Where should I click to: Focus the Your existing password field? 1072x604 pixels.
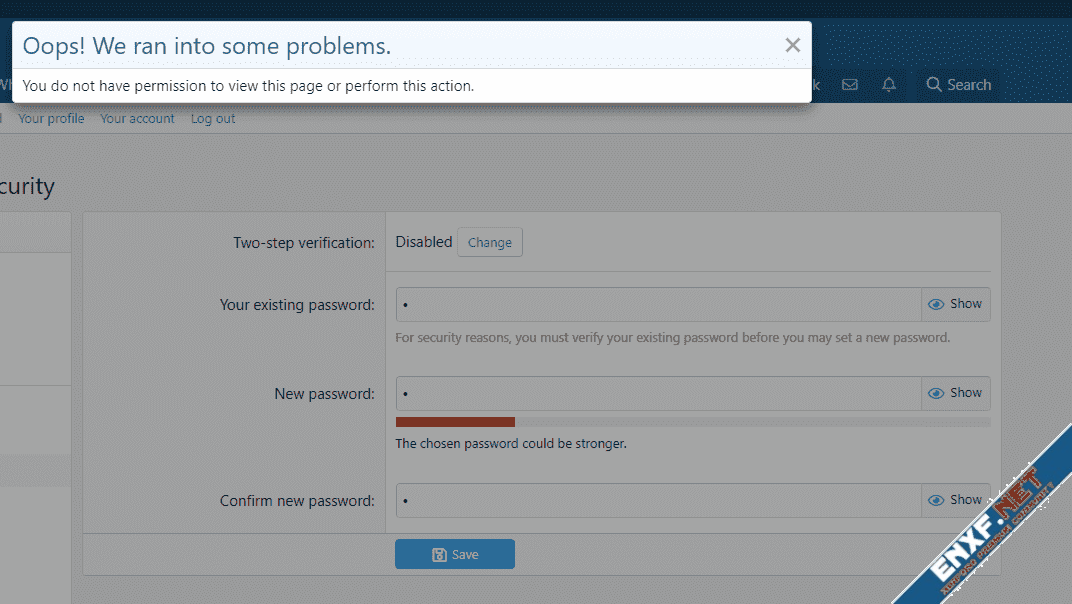658,304
